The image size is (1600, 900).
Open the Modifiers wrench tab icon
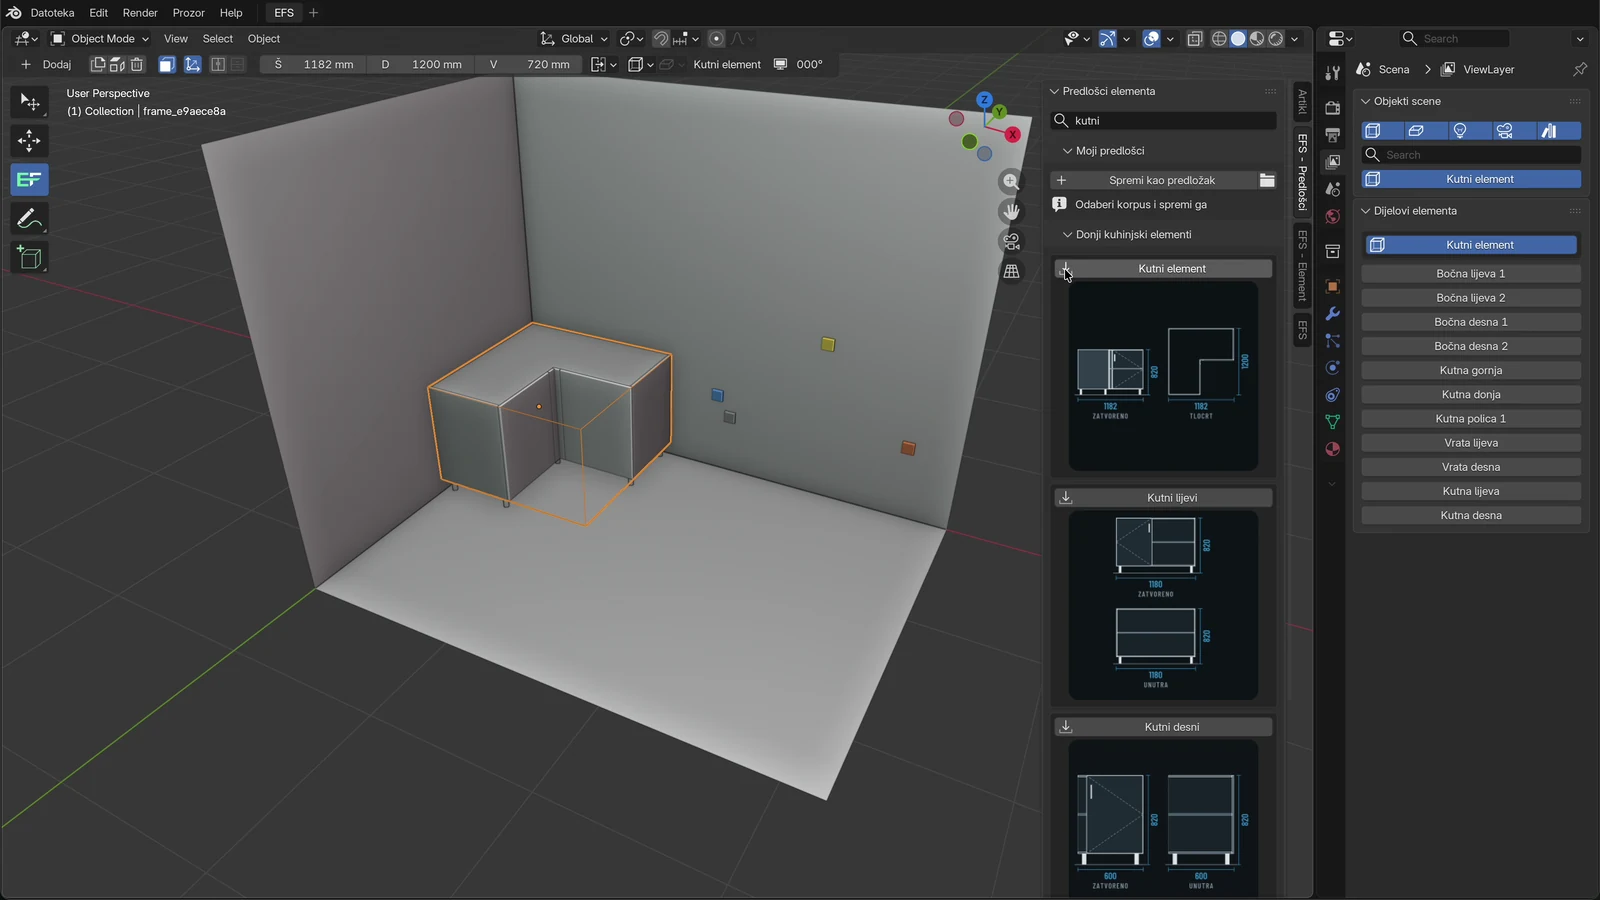pos(1332,314)
